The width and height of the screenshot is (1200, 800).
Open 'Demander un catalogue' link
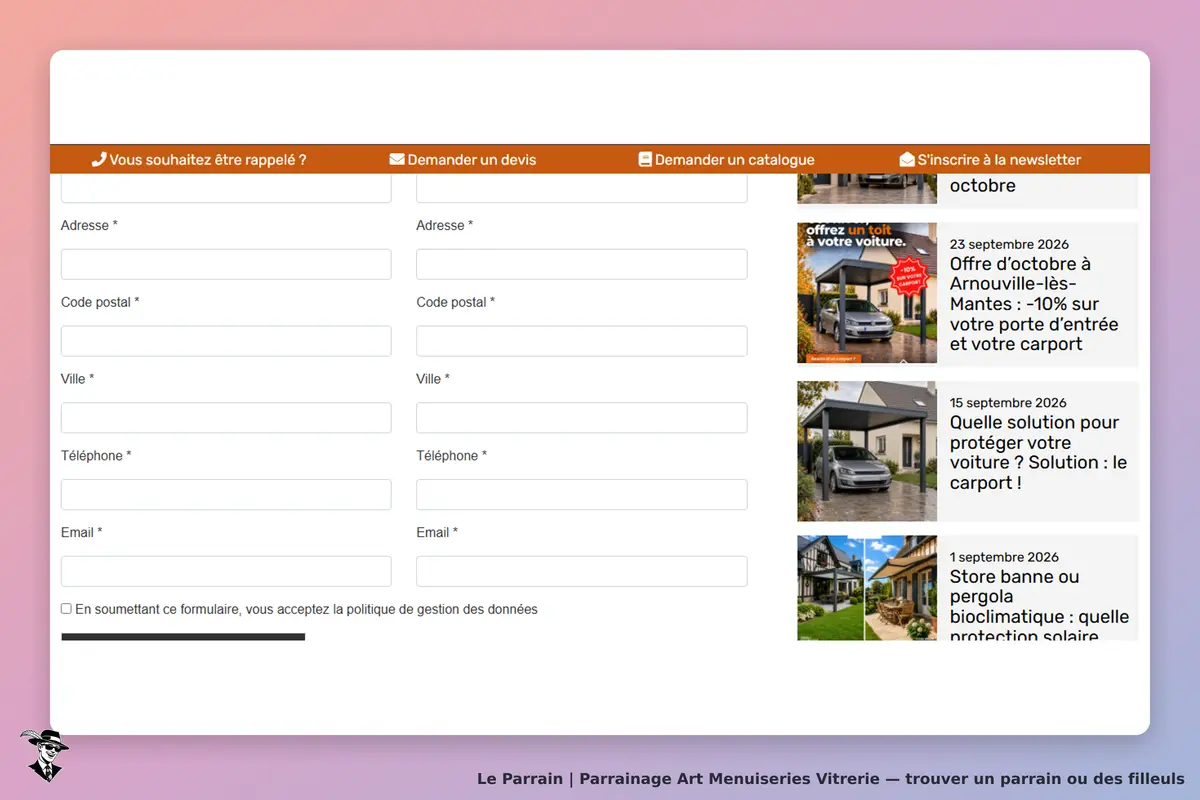[x=735, y=160]
